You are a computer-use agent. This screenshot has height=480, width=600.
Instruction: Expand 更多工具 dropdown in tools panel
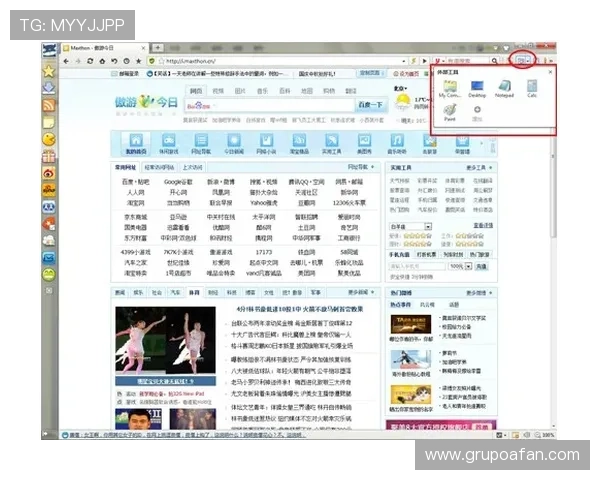(479, 168)
